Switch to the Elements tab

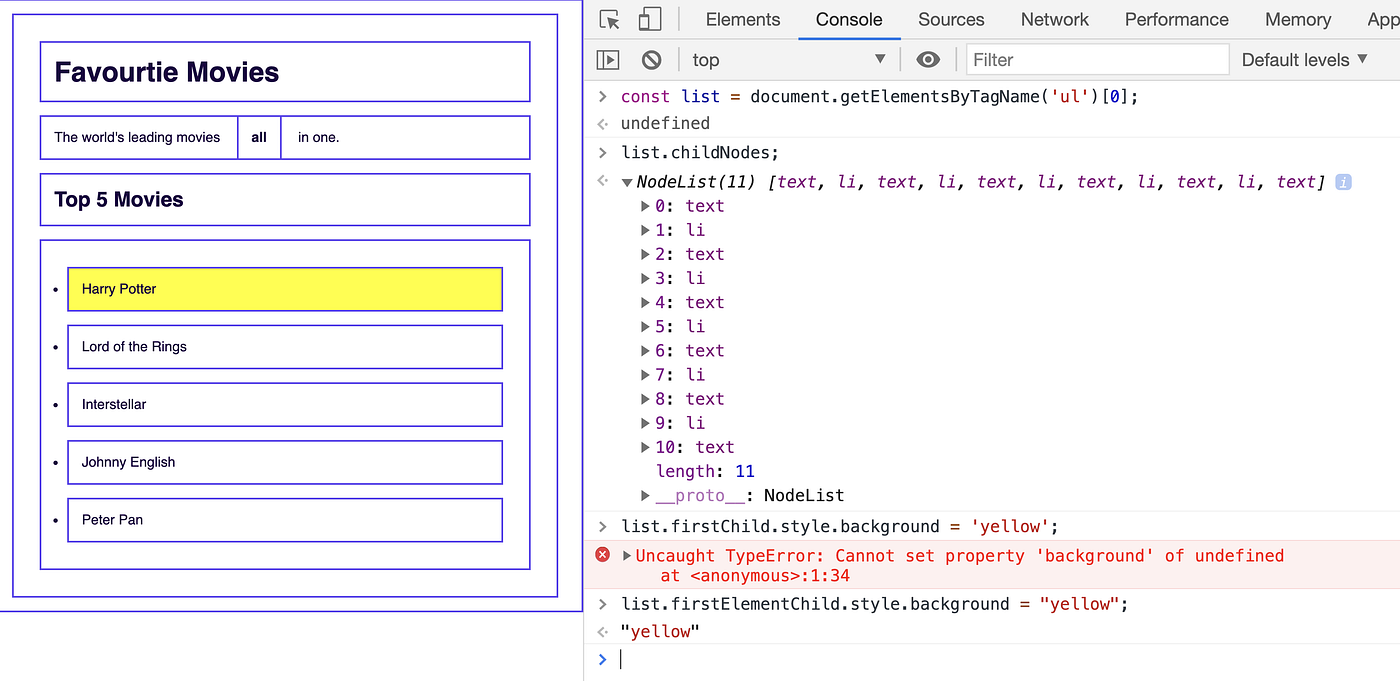point(742,19)
